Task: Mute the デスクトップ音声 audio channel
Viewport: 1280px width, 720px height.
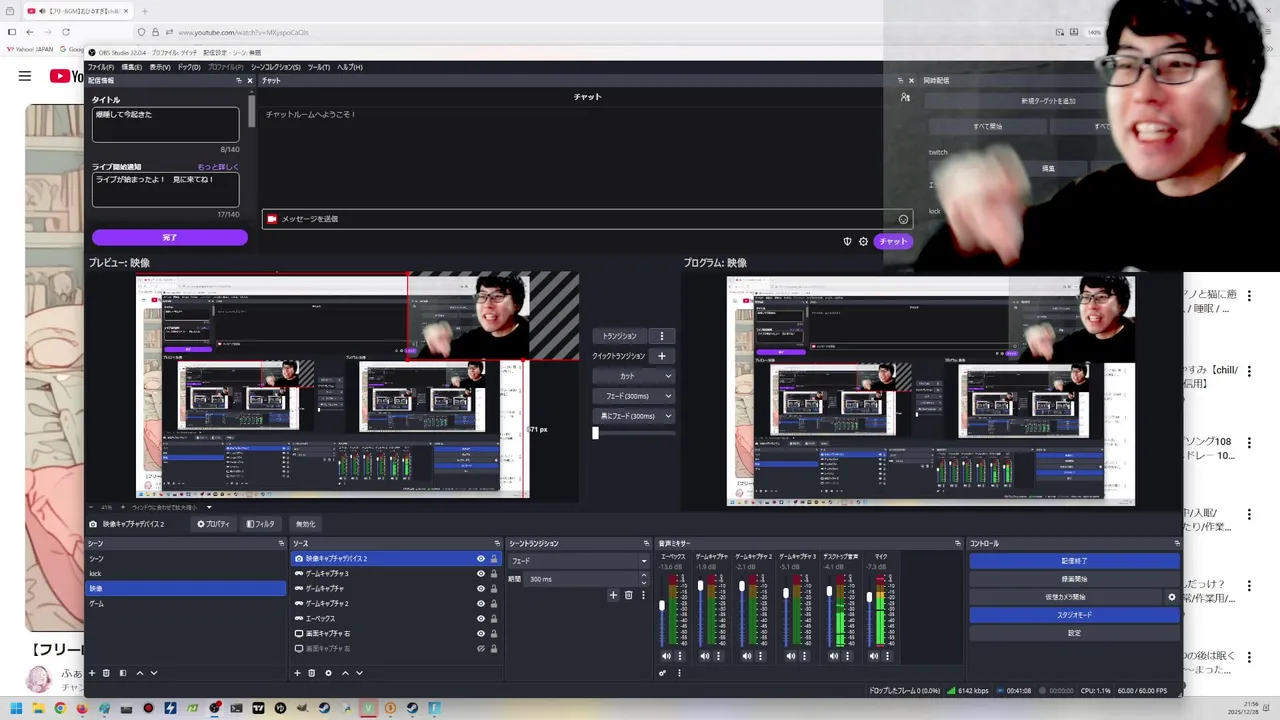Action: [832, 656]
